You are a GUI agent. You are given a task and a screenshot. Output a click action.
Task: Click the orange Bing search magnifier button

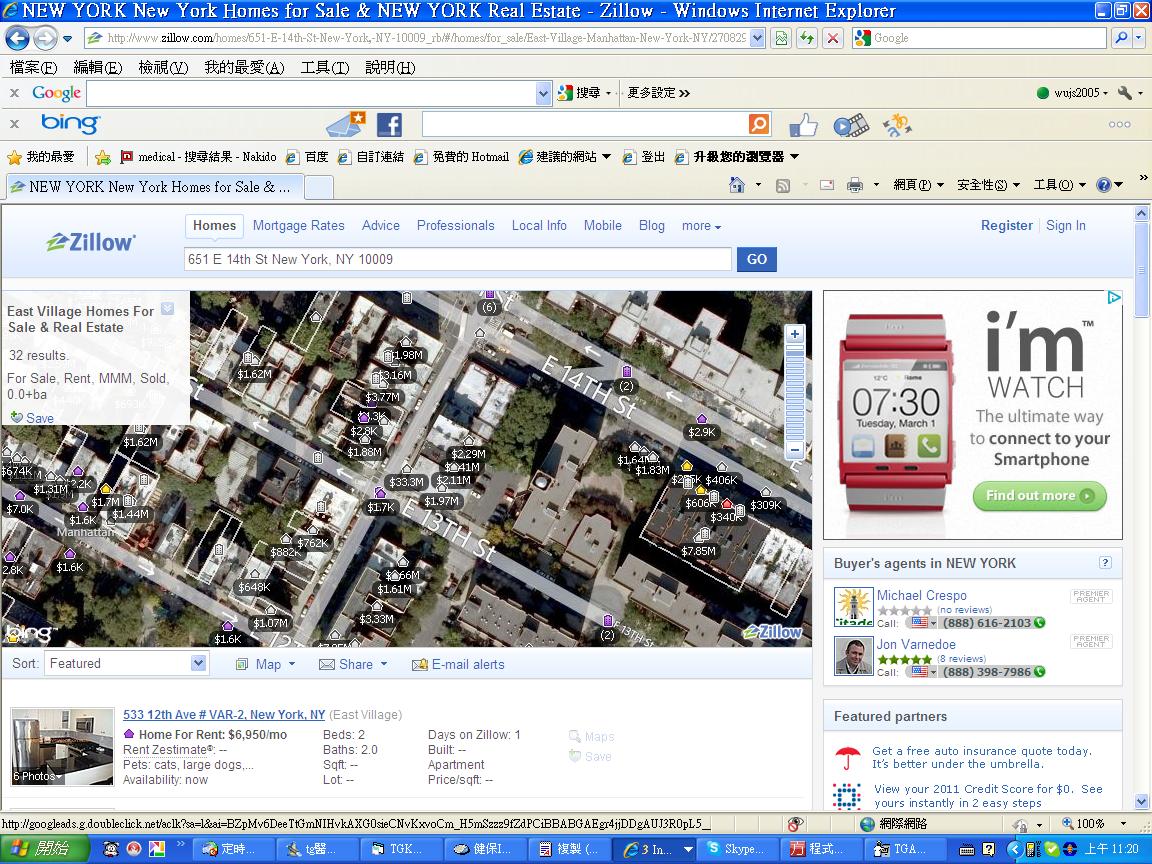759,124
